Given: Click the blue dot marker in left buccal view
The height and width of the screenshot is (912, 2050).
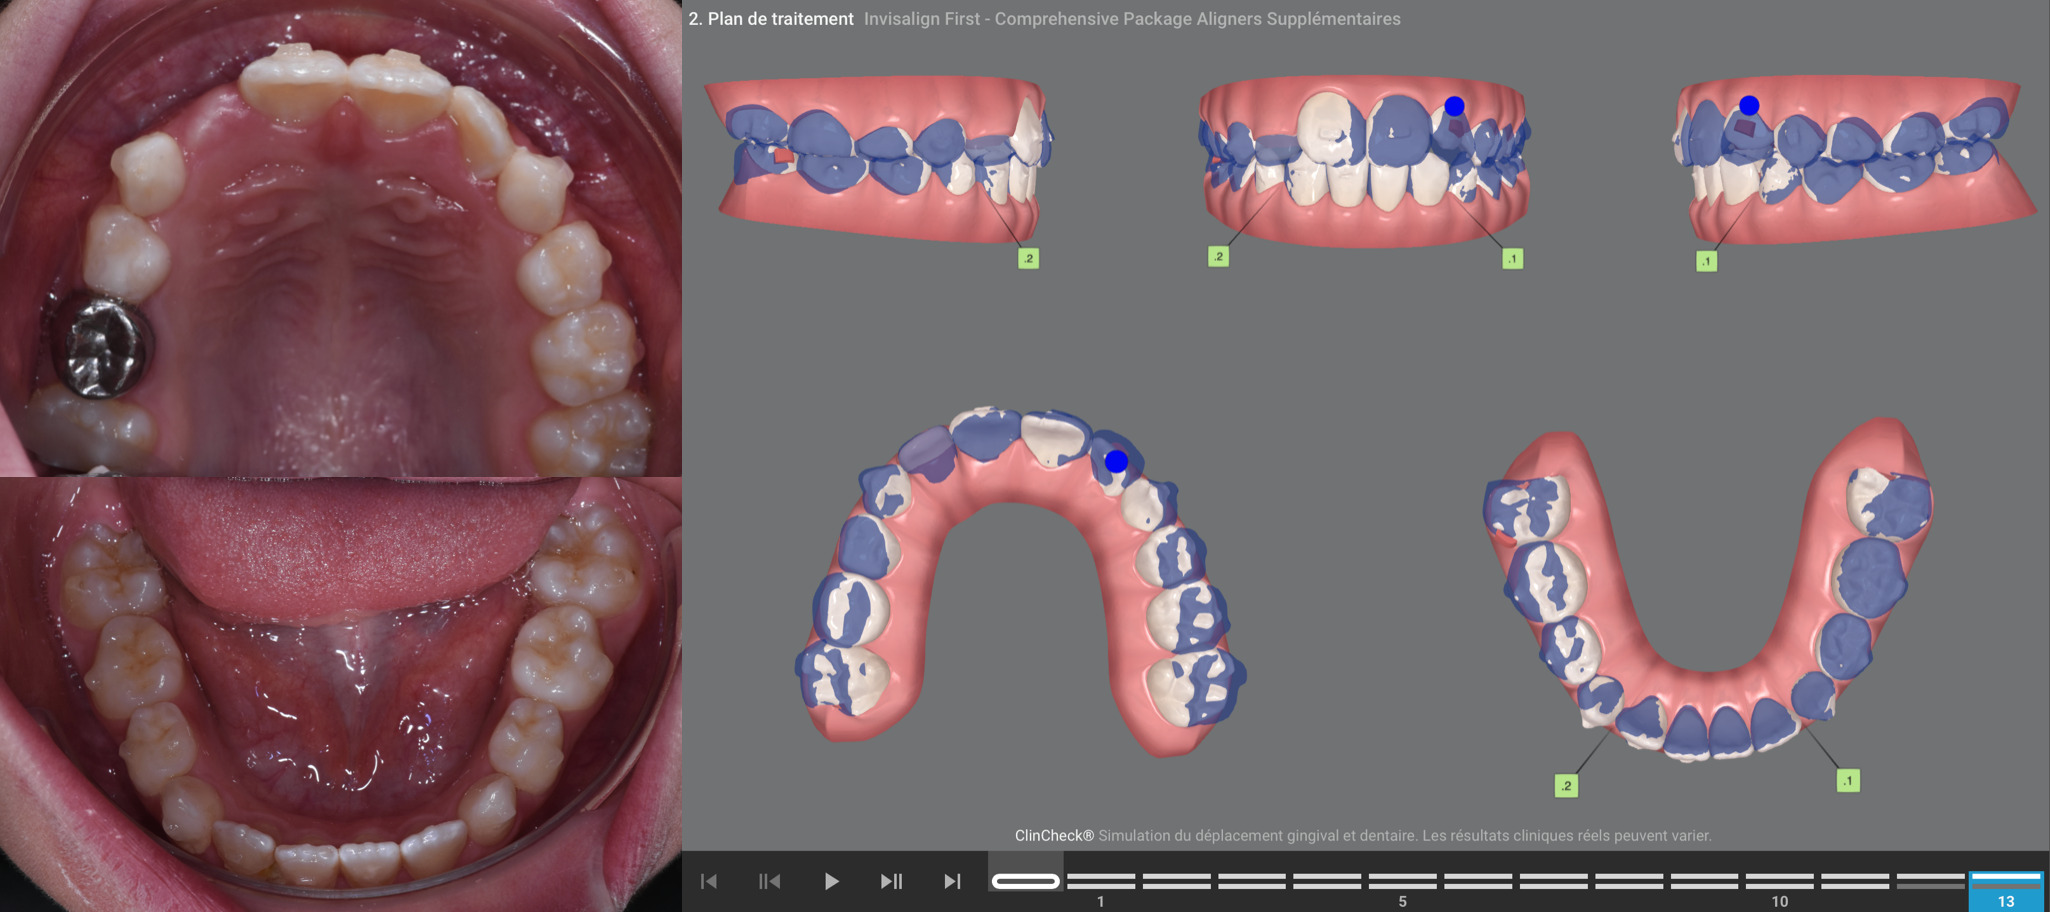Looking at the screenshot, I should (x=1748, y=105).
